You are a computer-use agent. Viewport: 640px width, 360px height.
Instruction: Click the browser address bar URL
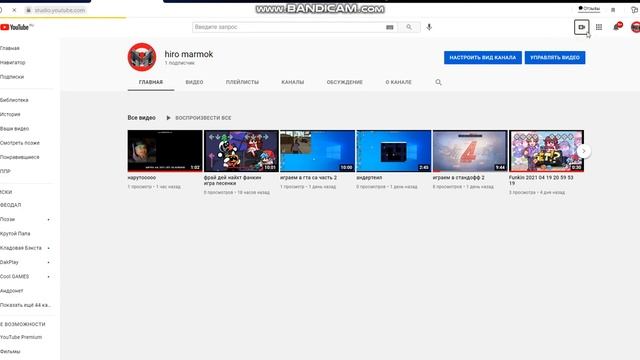pyautogui.click(x=60, y=10)
